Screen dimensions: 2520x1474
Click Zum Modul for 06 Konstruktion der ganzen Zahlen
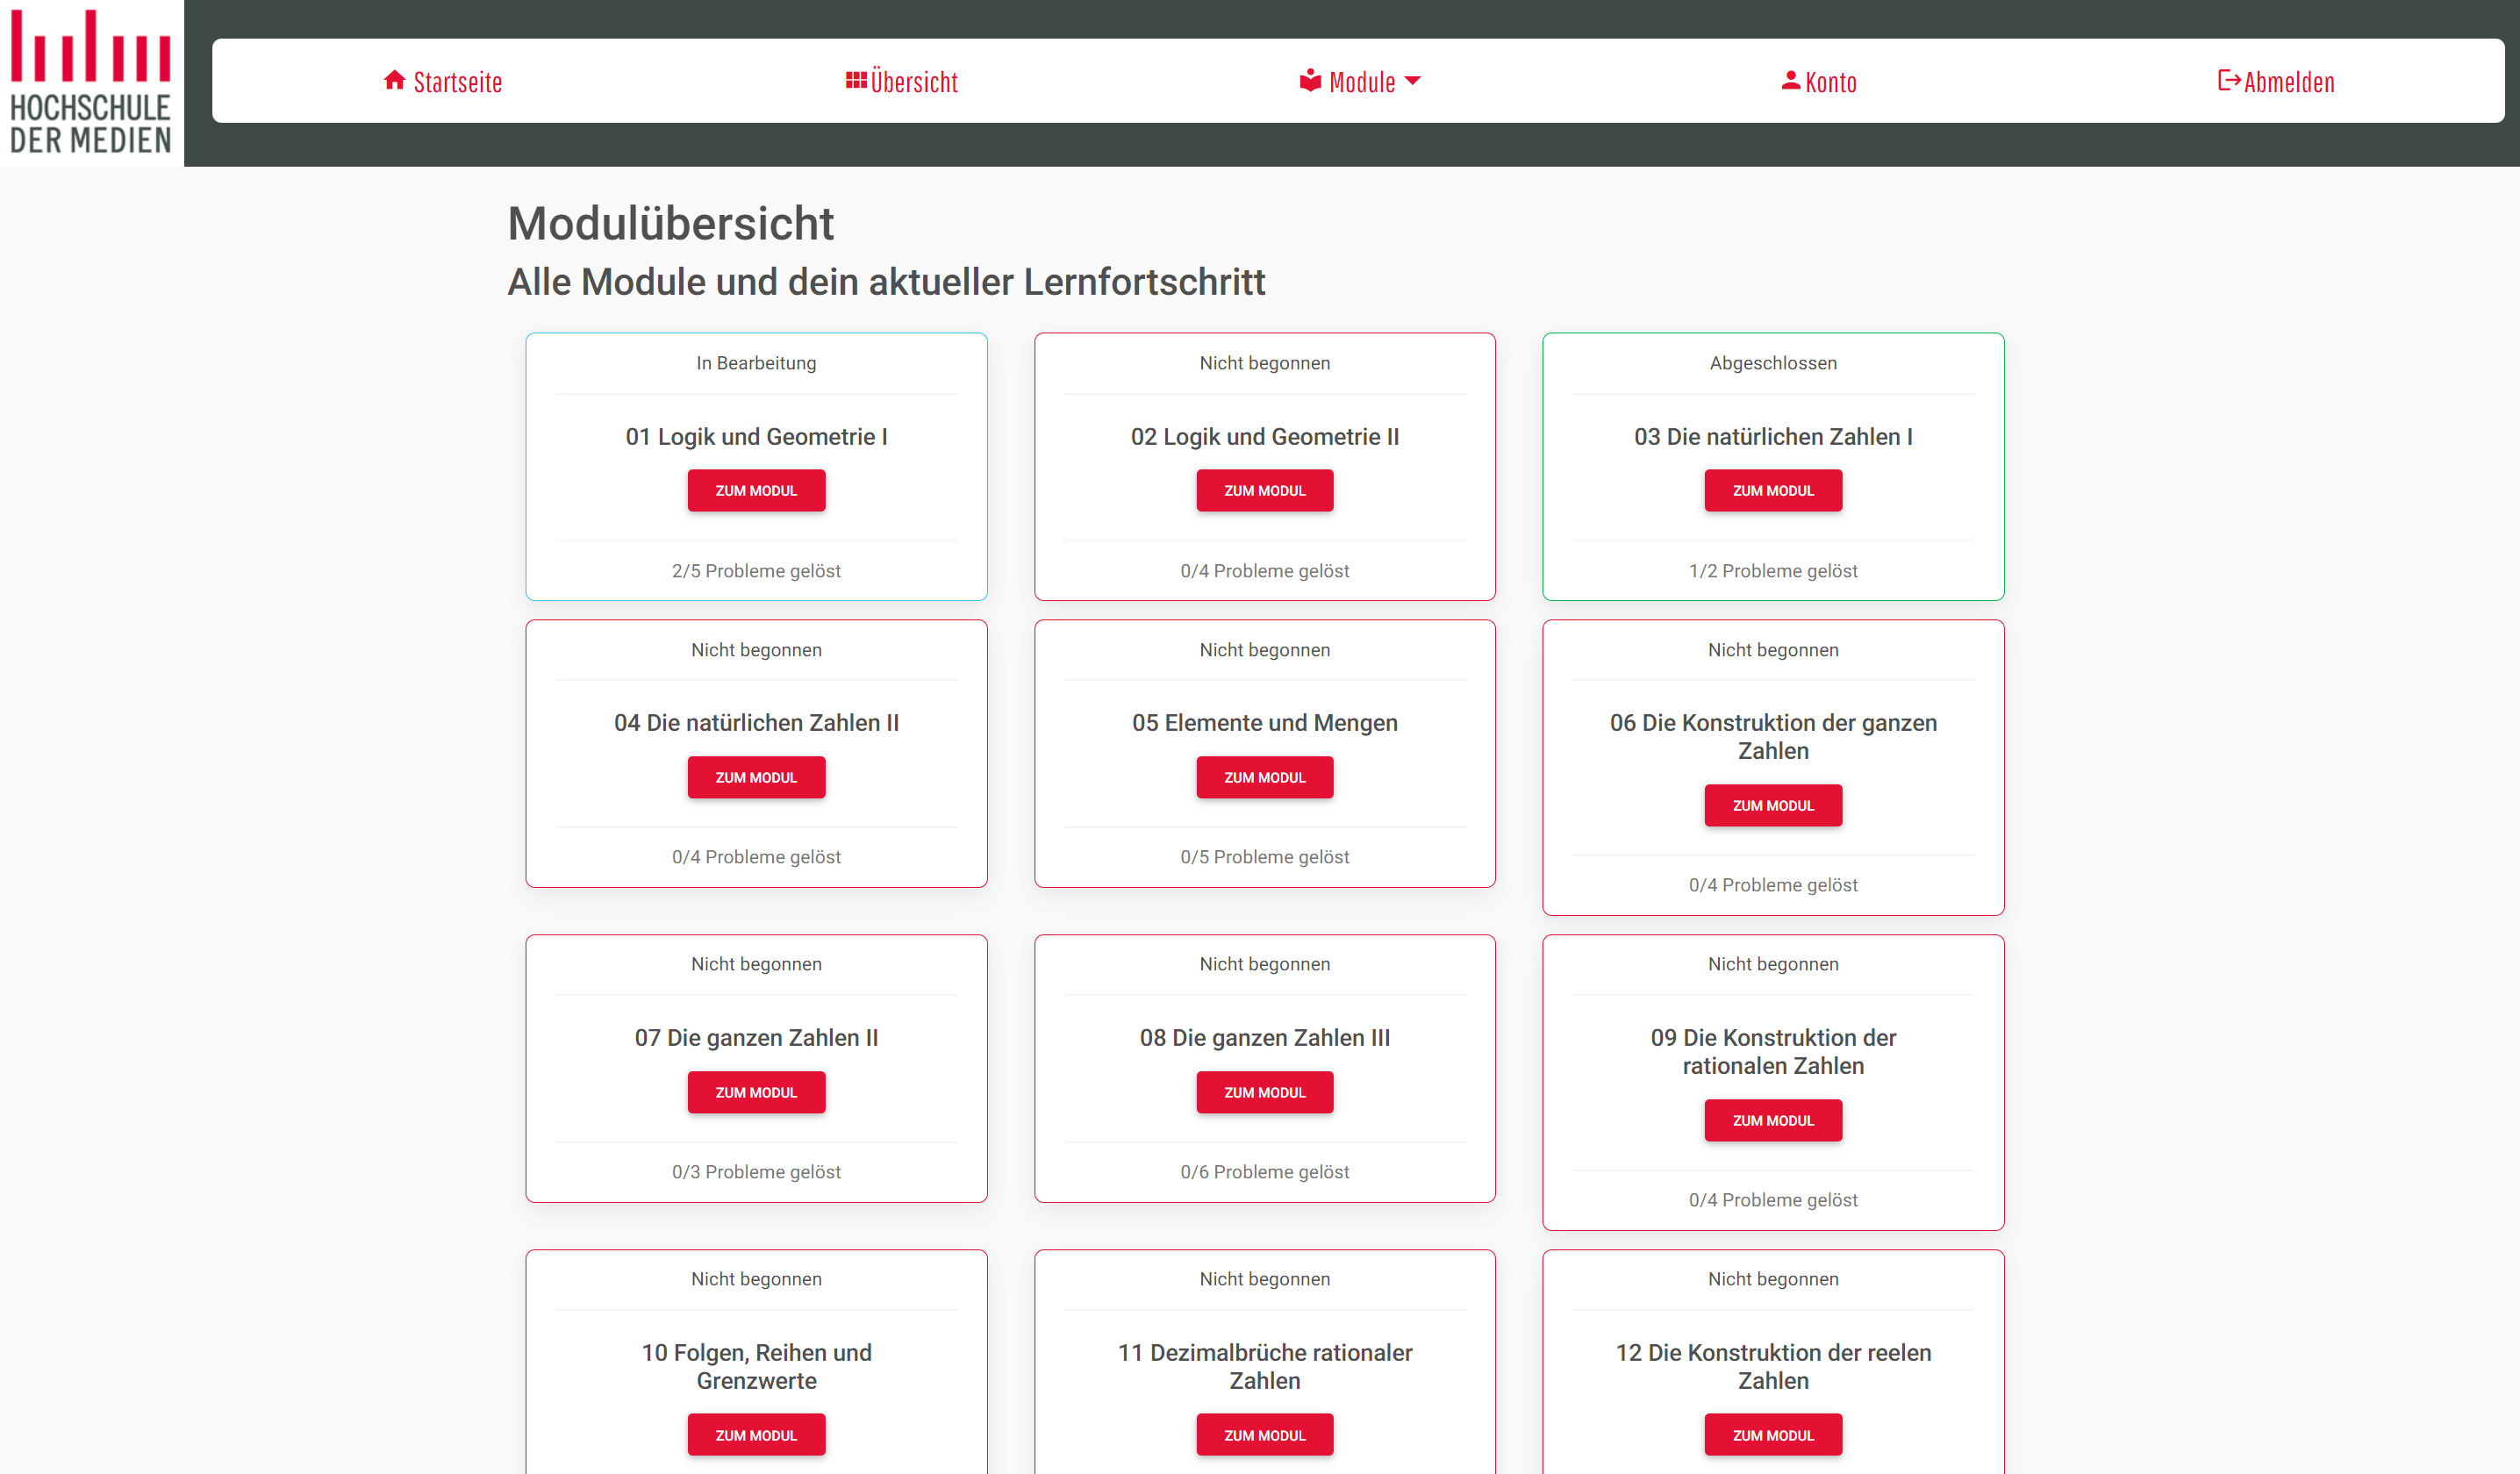tap(1773, 805)
